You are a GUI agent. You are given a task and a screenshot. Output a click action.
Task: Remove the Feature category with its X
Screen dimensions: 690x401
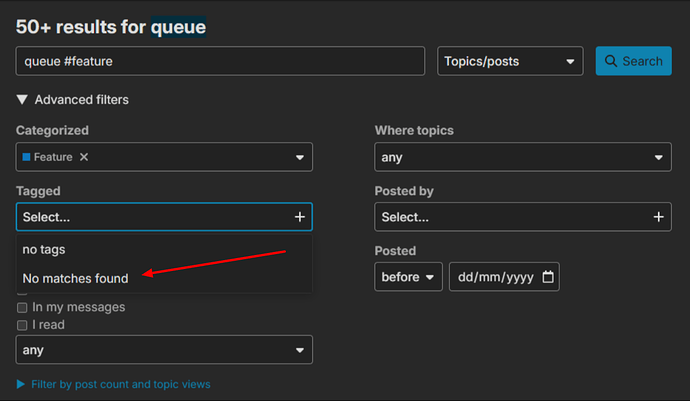[84, 157]
